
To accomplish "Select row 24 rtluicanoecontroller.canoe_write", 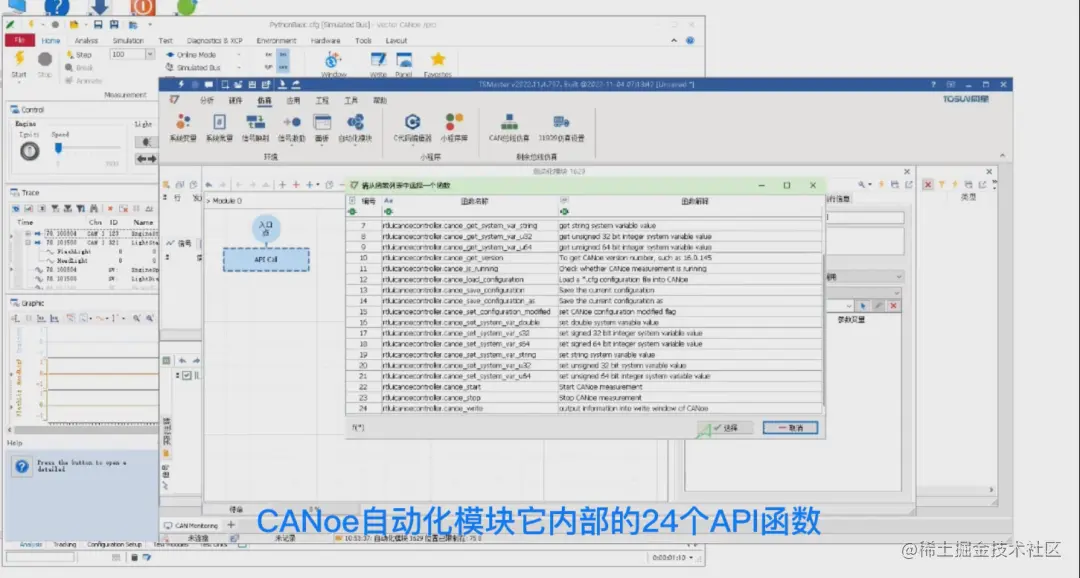I will coord(584,409).
